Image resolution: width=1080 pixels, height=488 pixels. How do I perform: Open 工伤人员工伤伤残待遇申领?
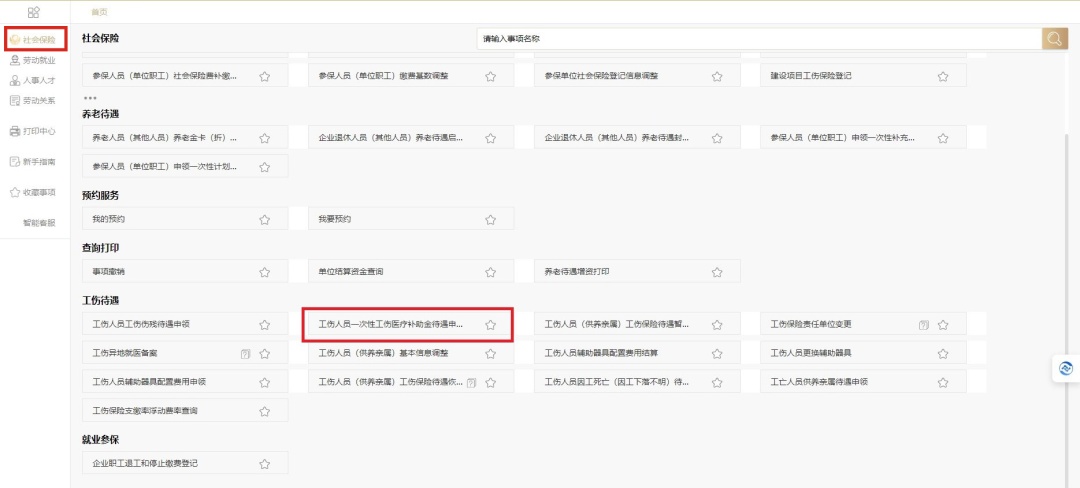[x=185, y=324]
